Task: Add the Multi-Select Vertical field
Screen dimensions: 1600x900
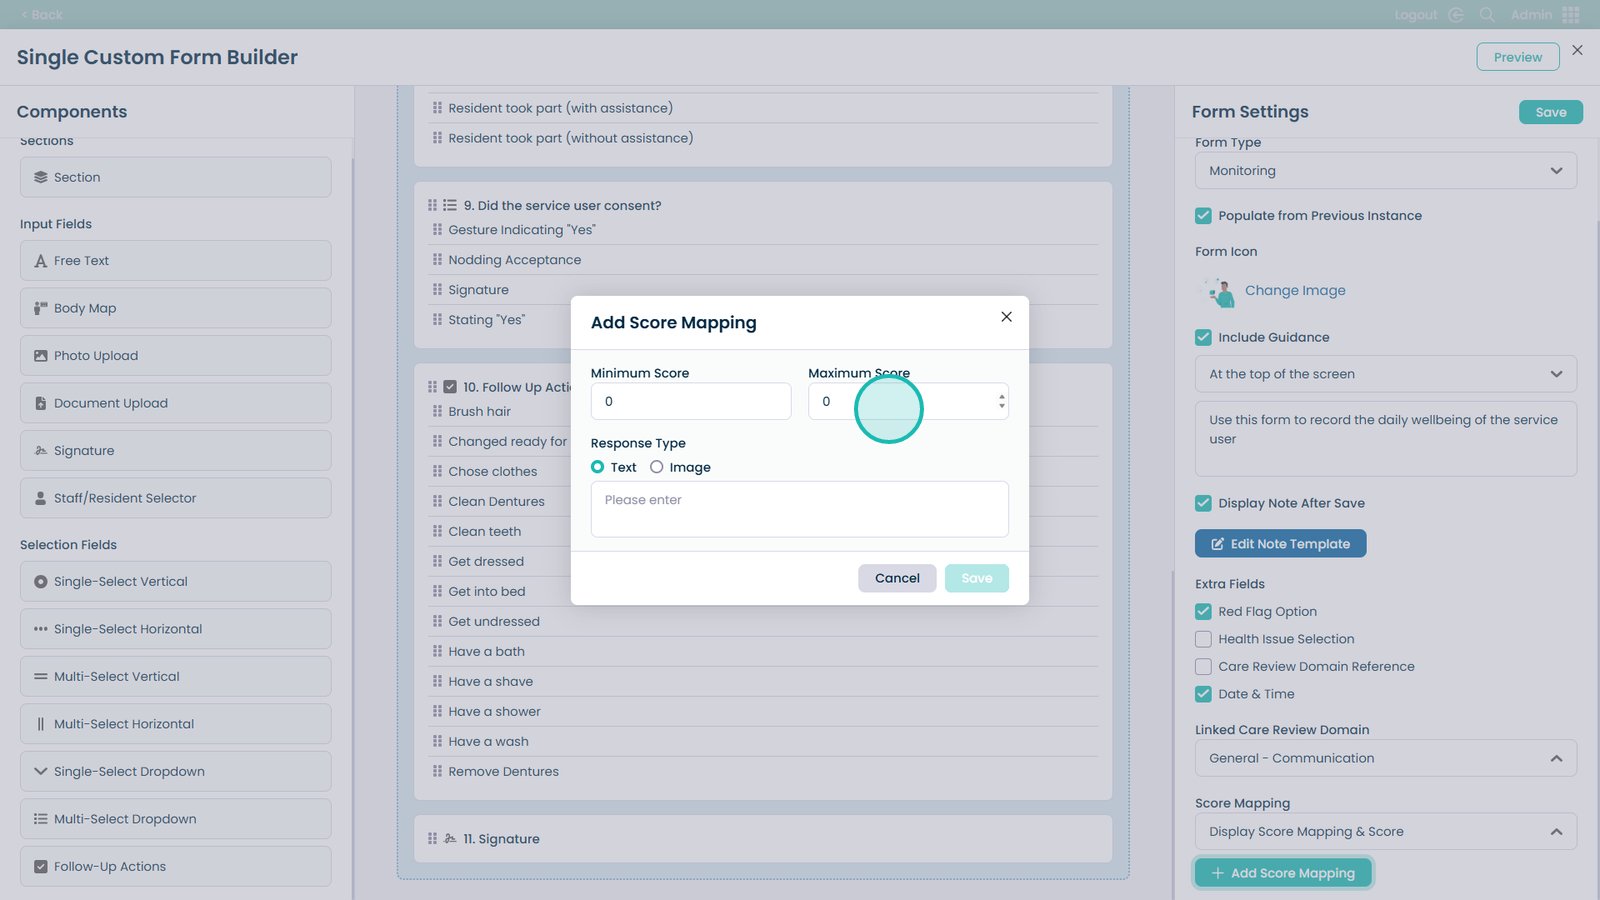Action: pos(175,676)
